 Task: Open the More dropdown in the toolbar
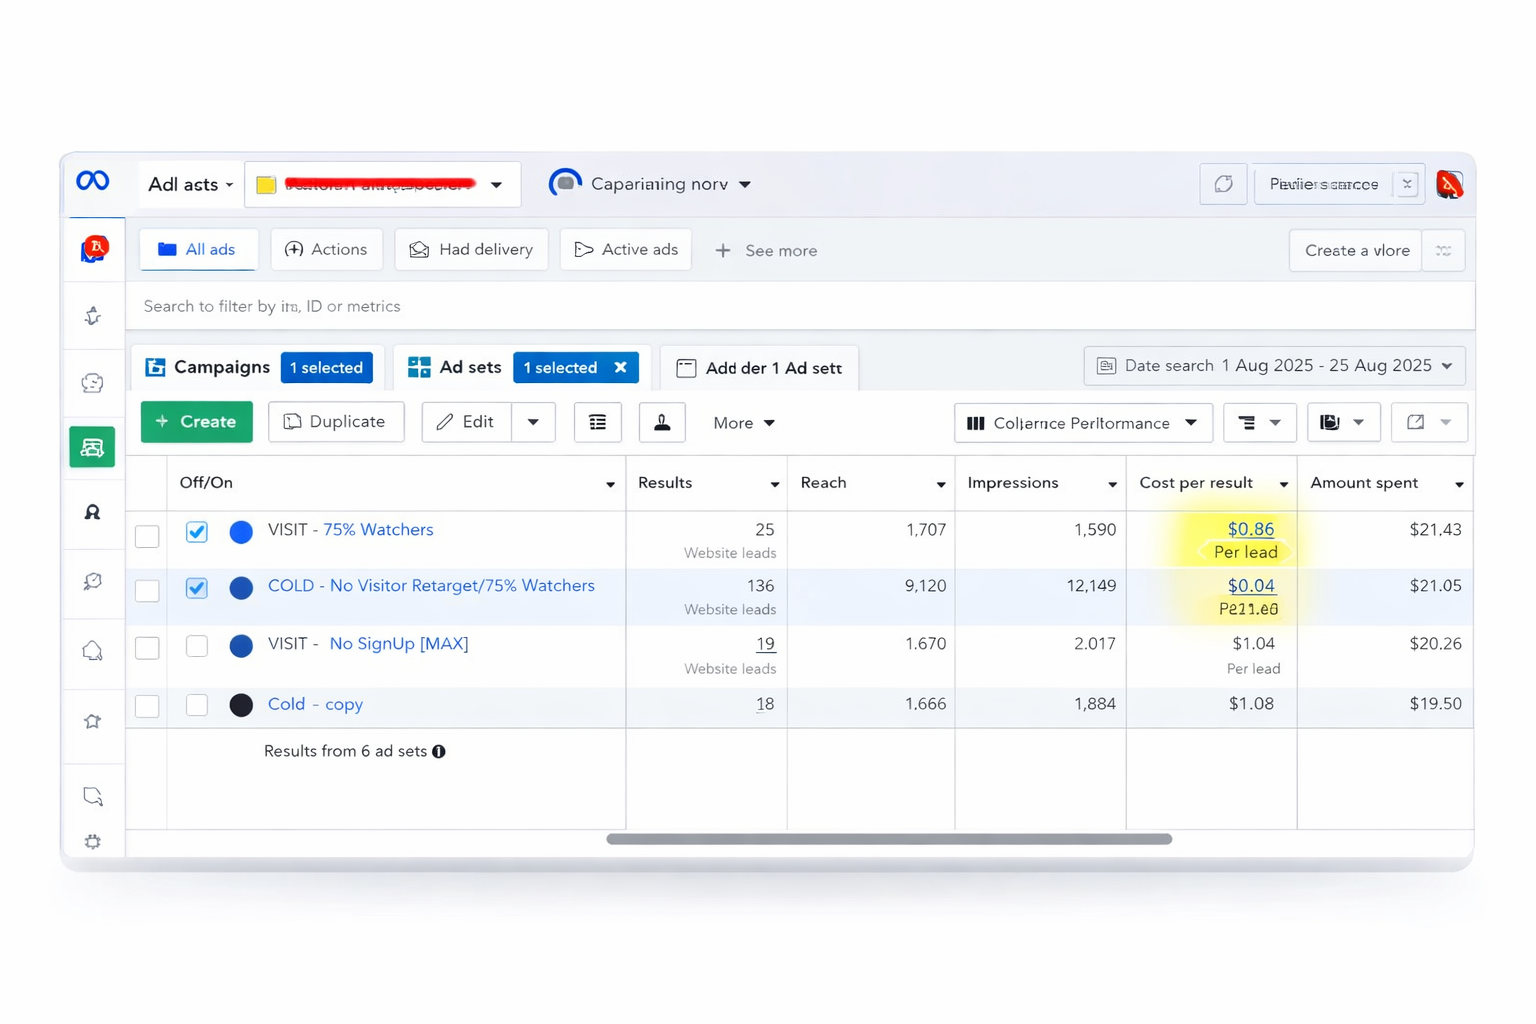[x=742, y=422]
